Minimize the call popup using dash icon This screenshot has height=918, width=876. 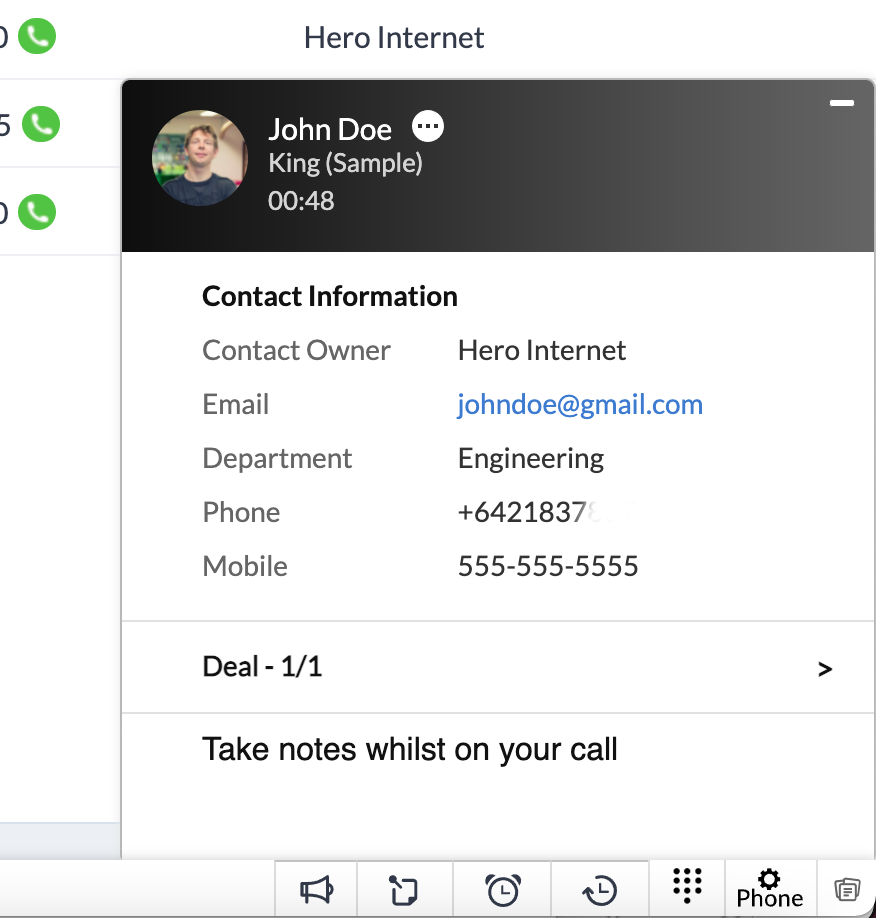(x=841, y=103)
